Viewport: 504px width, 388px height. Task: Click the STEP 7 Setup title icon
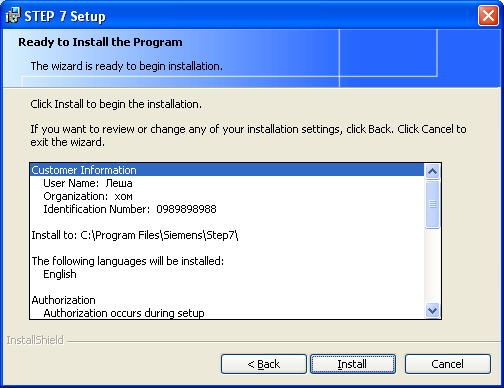pos(13,16)
